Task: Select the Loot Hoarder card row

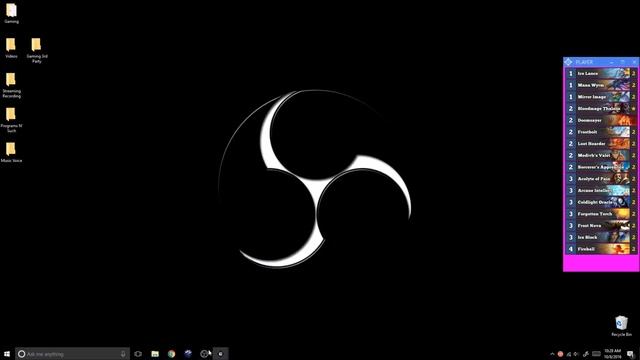Action: (x=601, y=144)
